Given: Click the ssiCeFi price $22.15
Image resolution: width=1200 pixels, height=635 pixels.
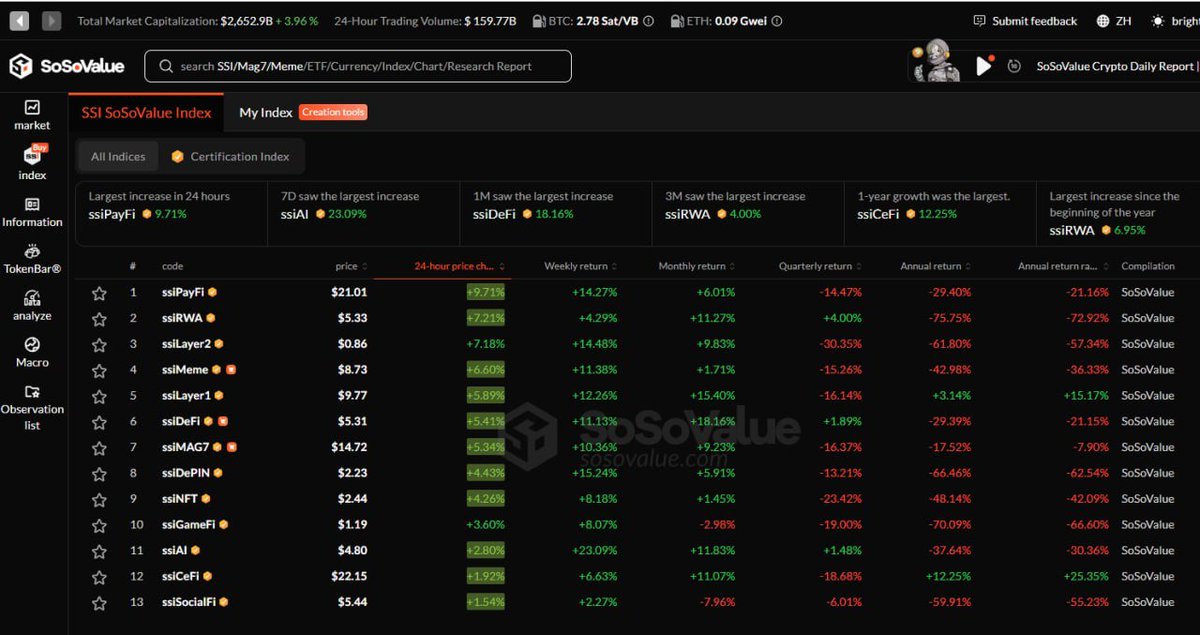Looking at the screenshot, I should 350,577.
